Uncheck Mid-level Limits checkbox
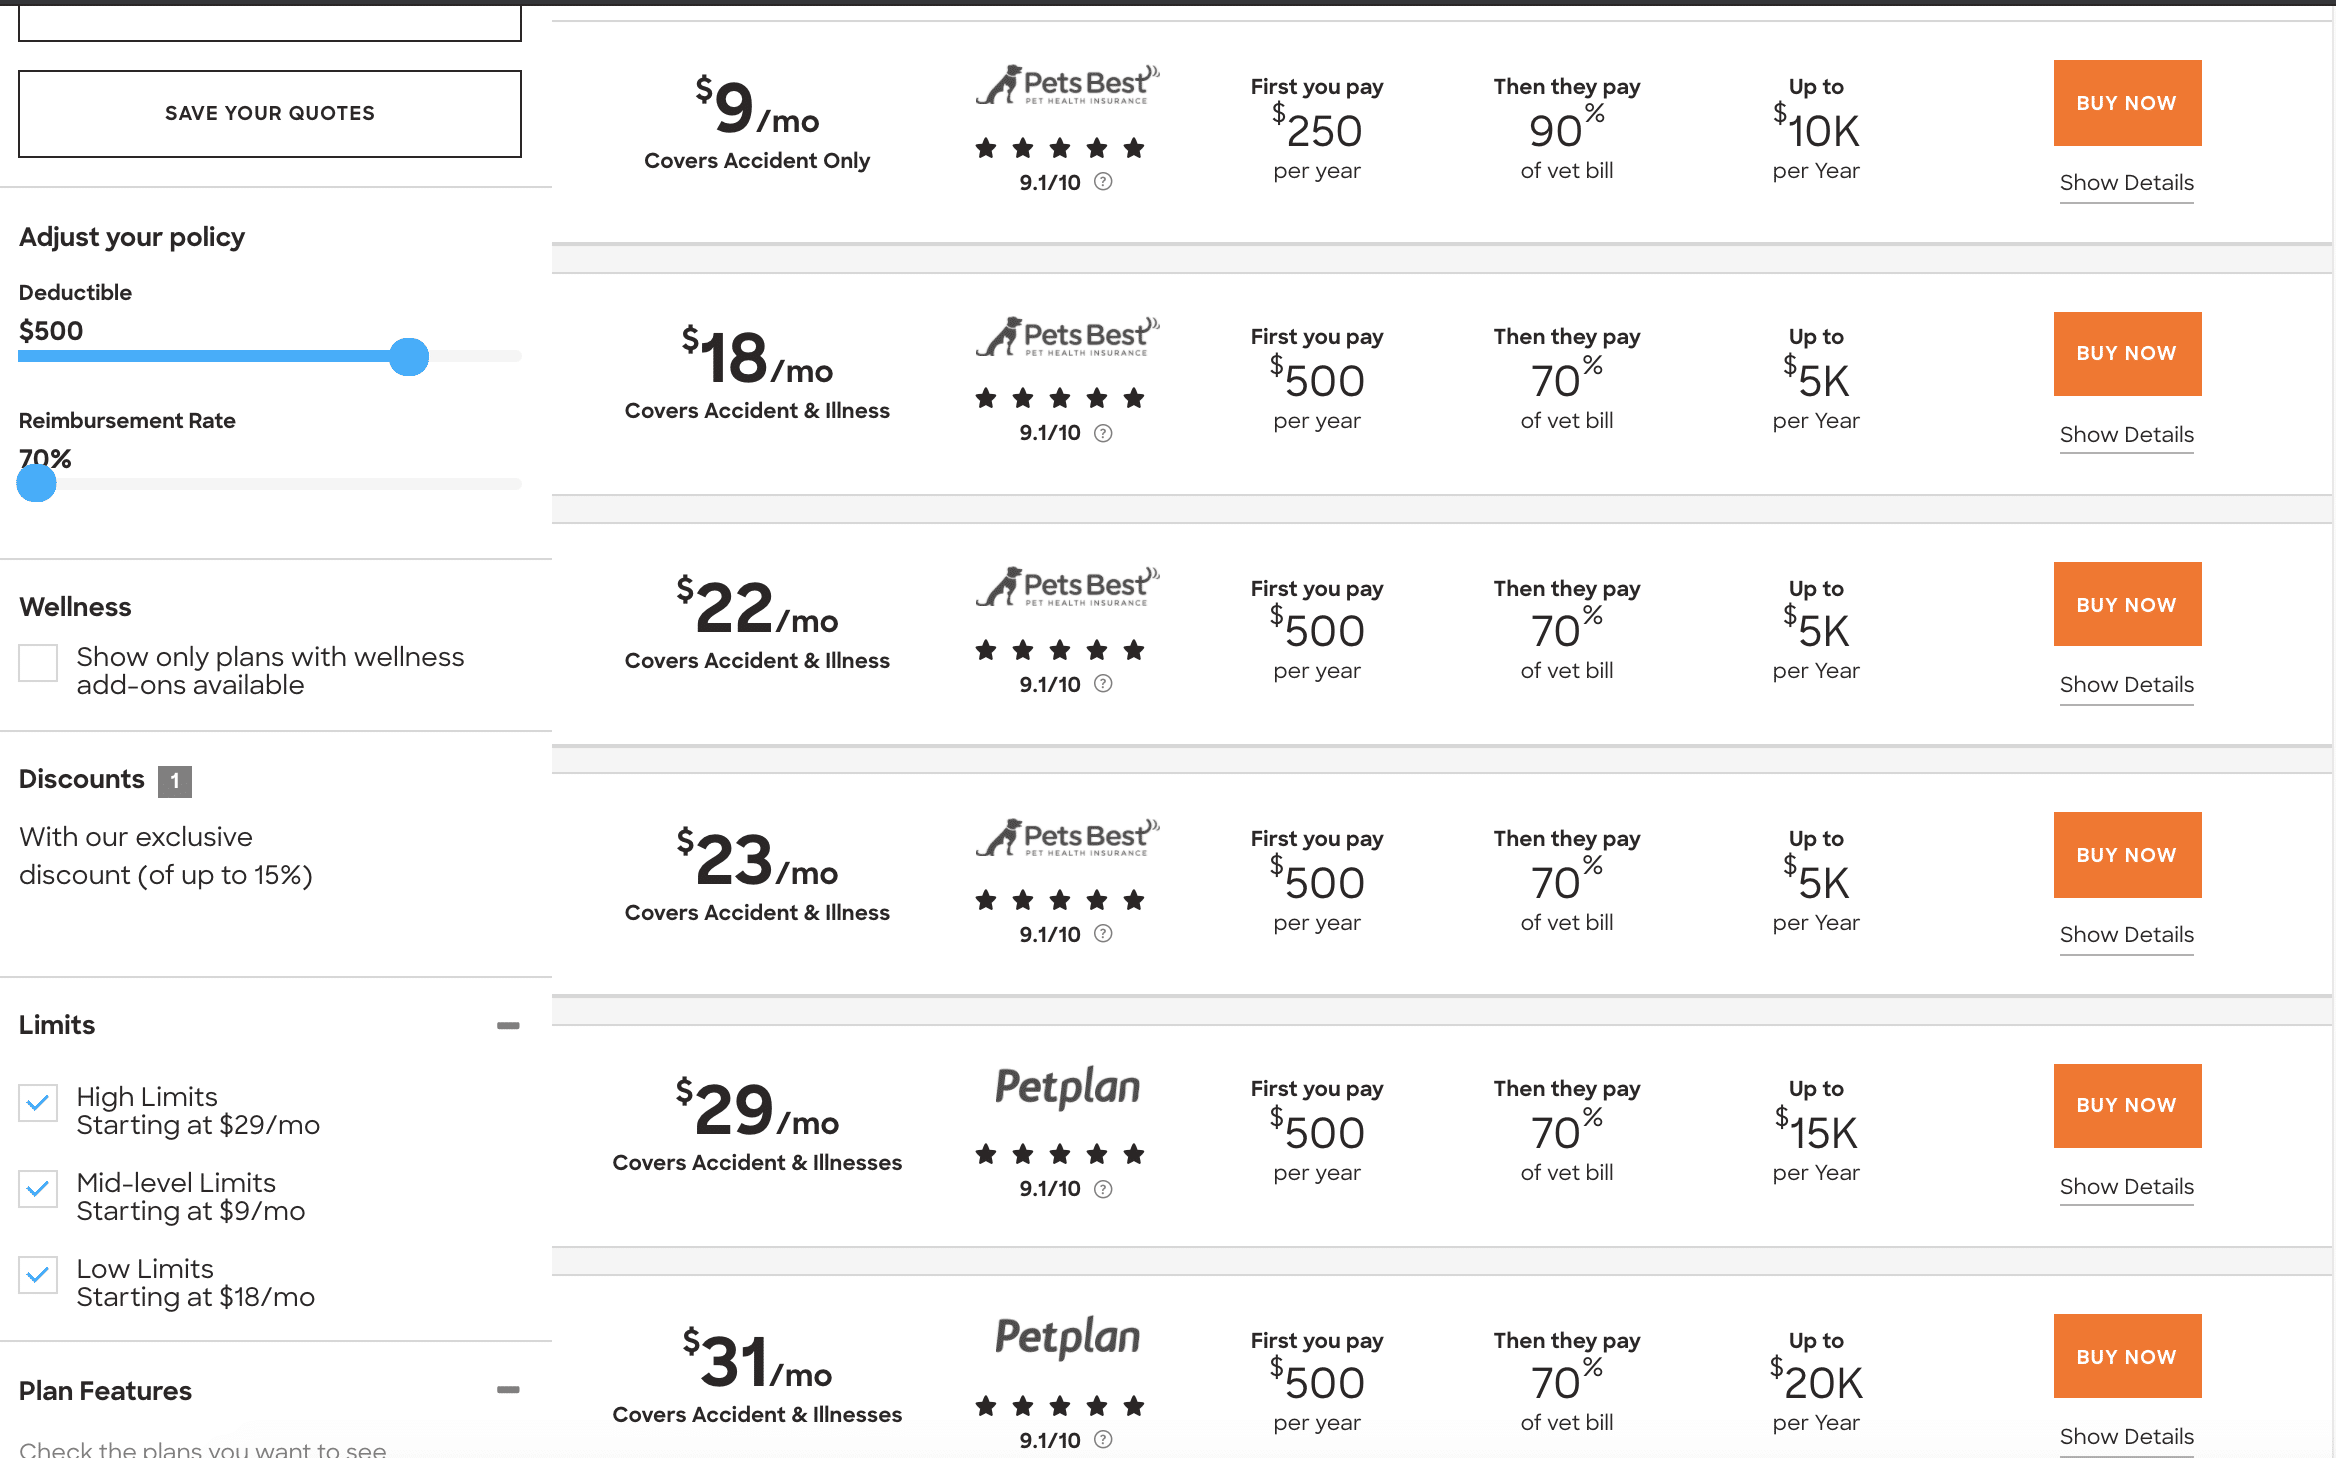The image size is (2336, 1458). pos(38,1189)
